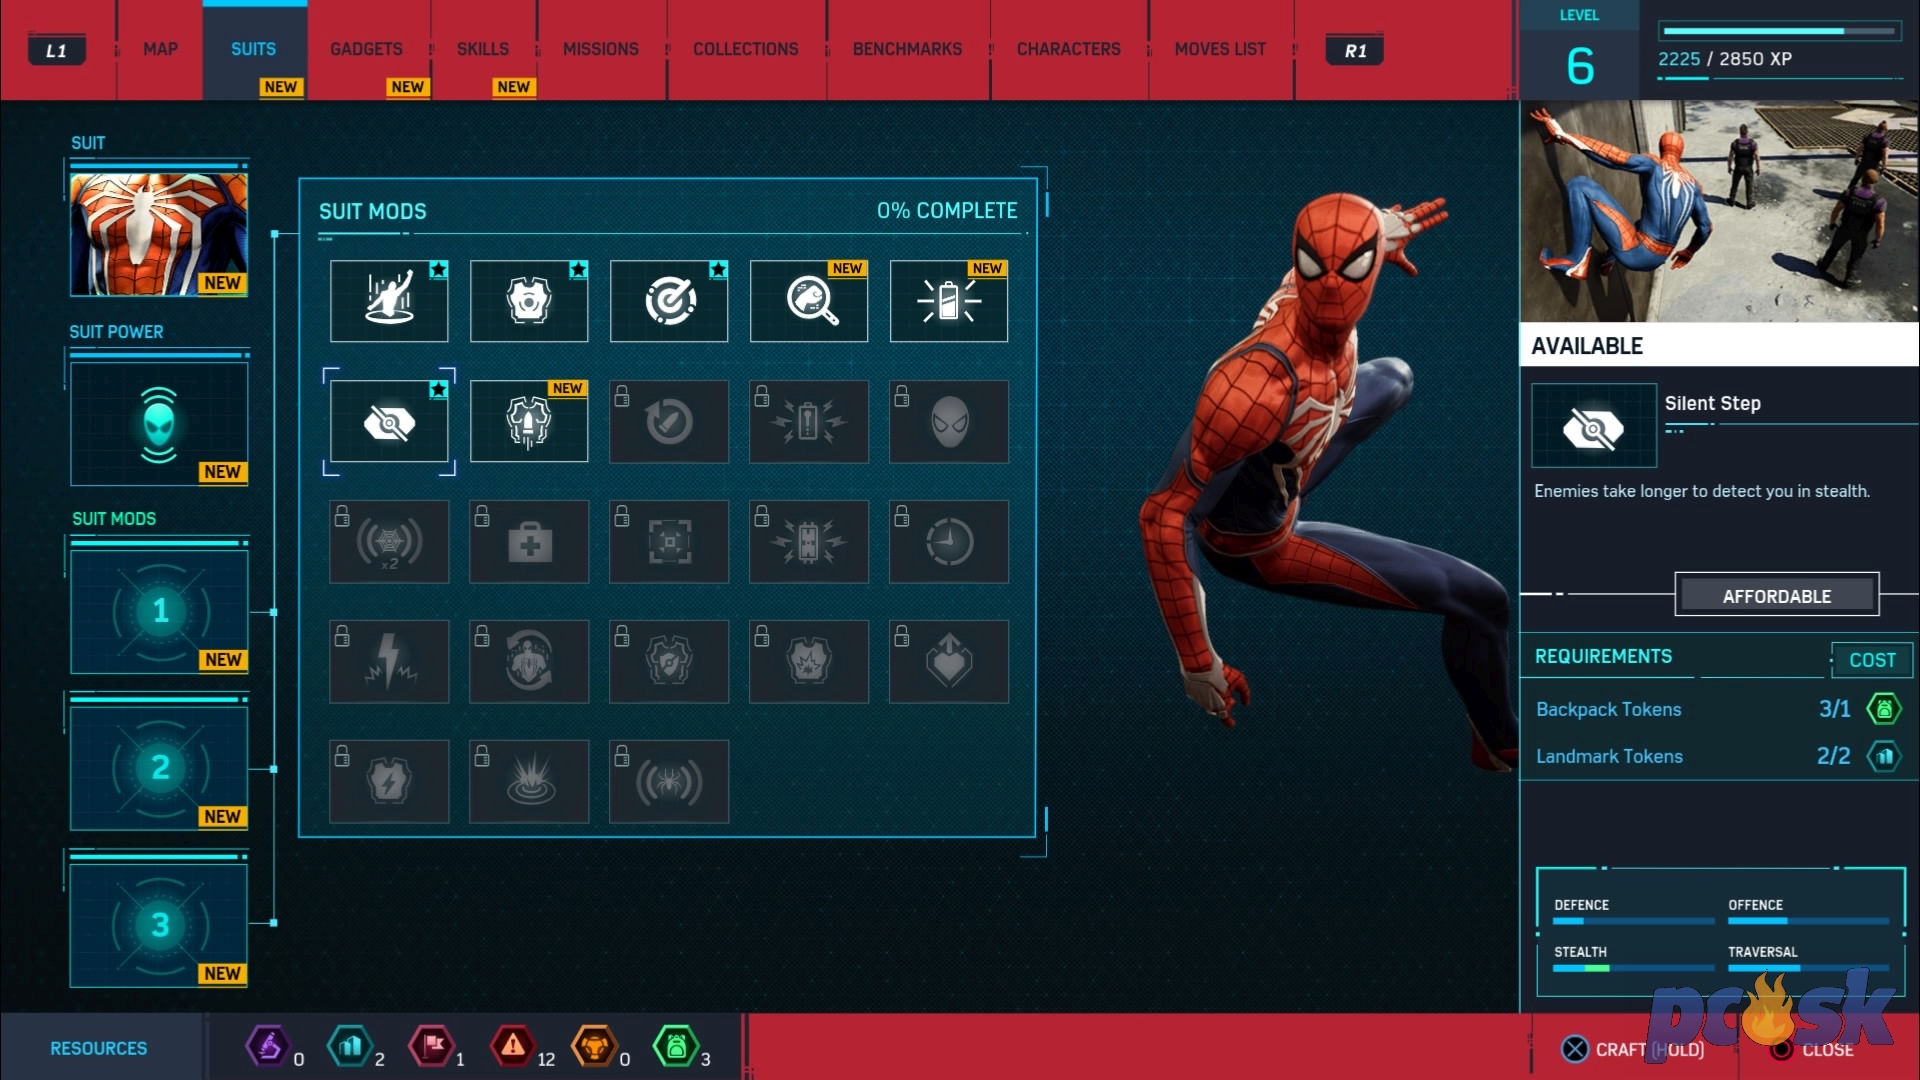
Task: Click the orange challenge token resource icon
Action: pos(594,1047)
